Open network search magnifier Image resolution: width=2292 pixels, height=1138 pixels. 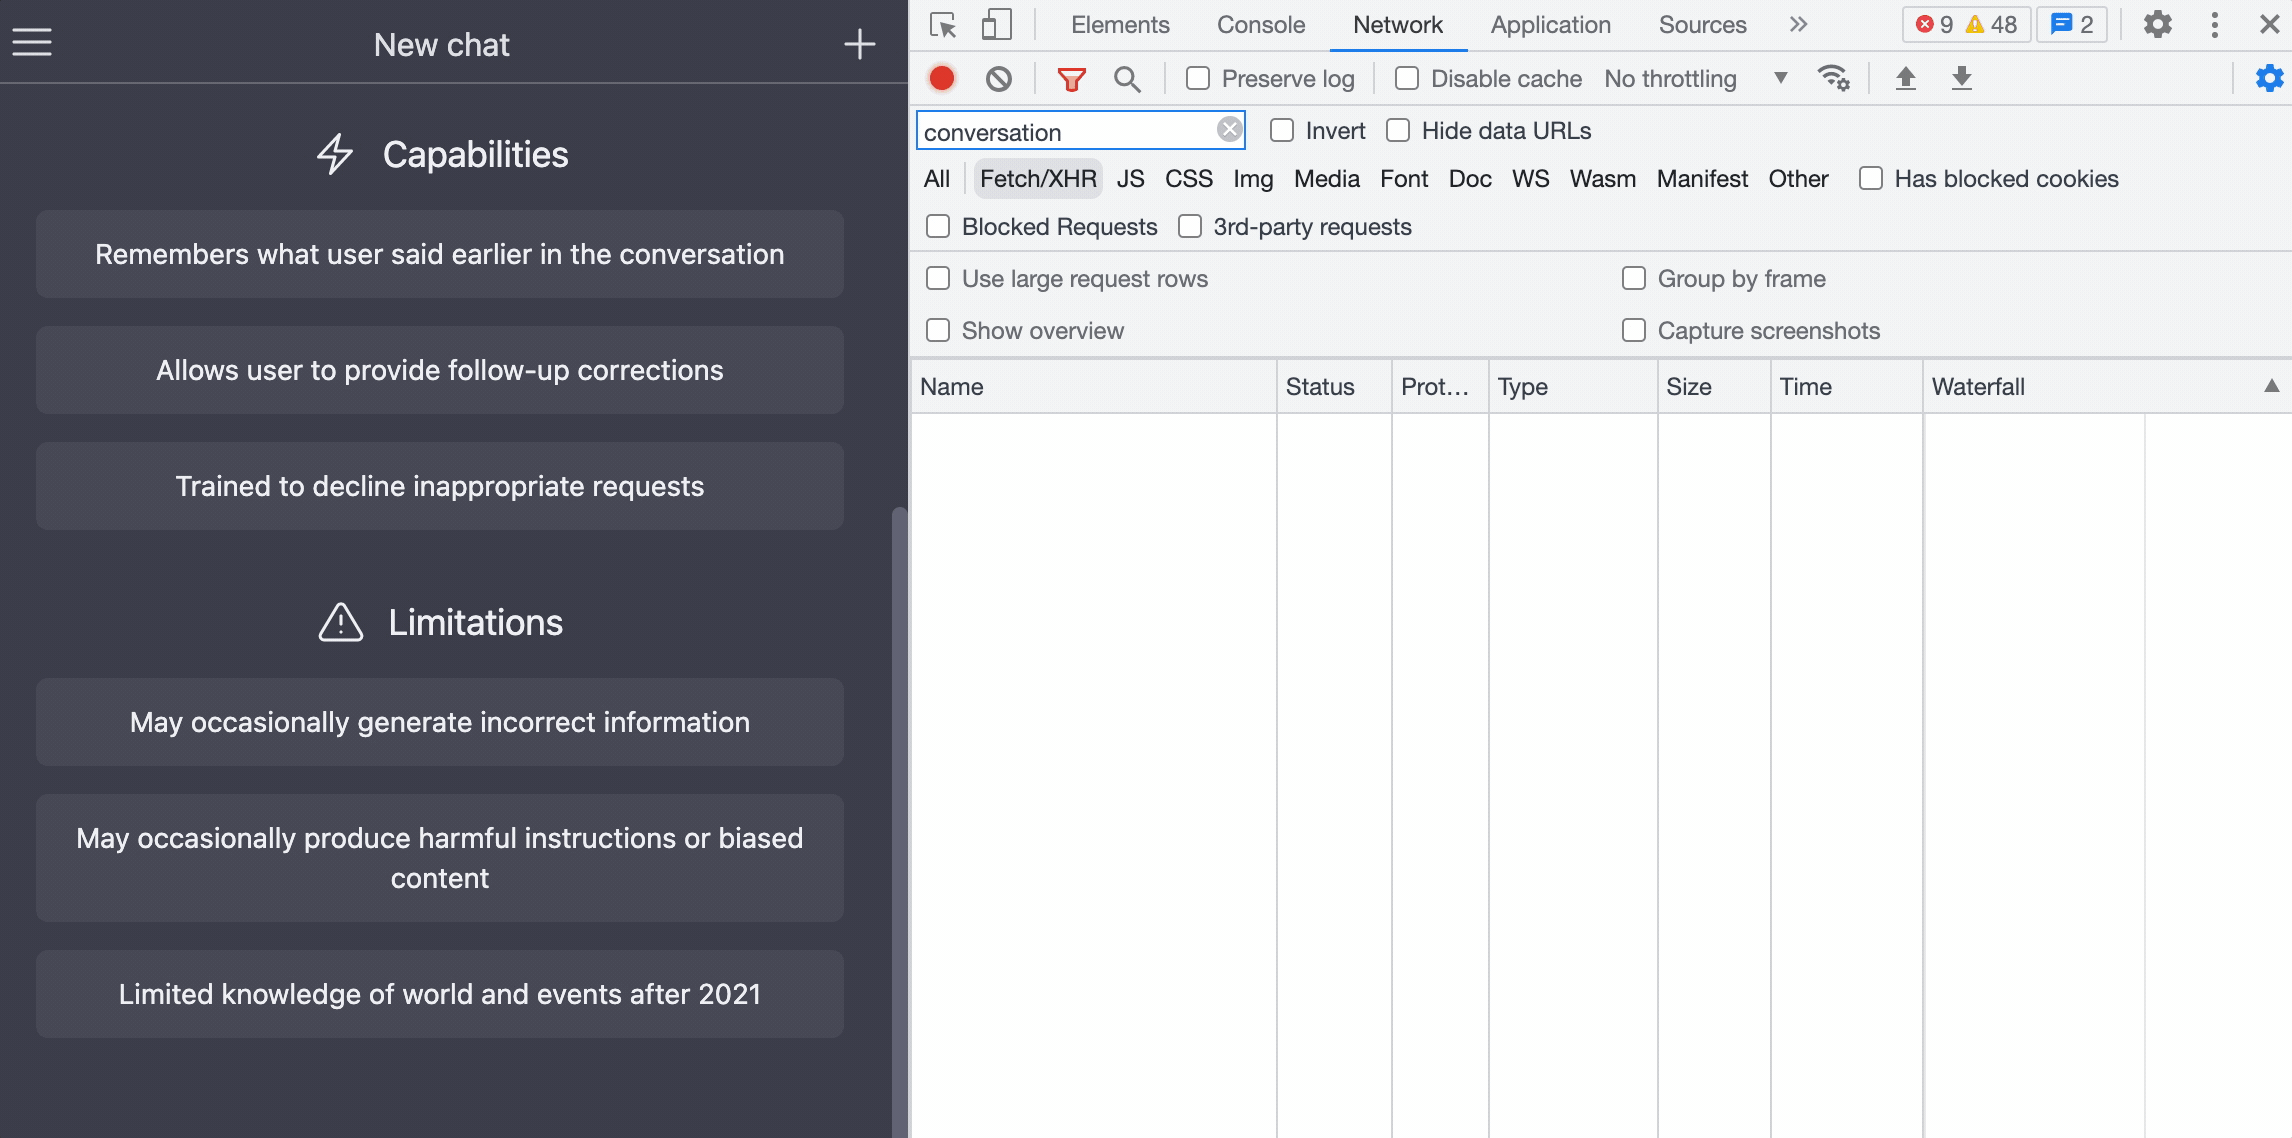tap(1127, 78)
